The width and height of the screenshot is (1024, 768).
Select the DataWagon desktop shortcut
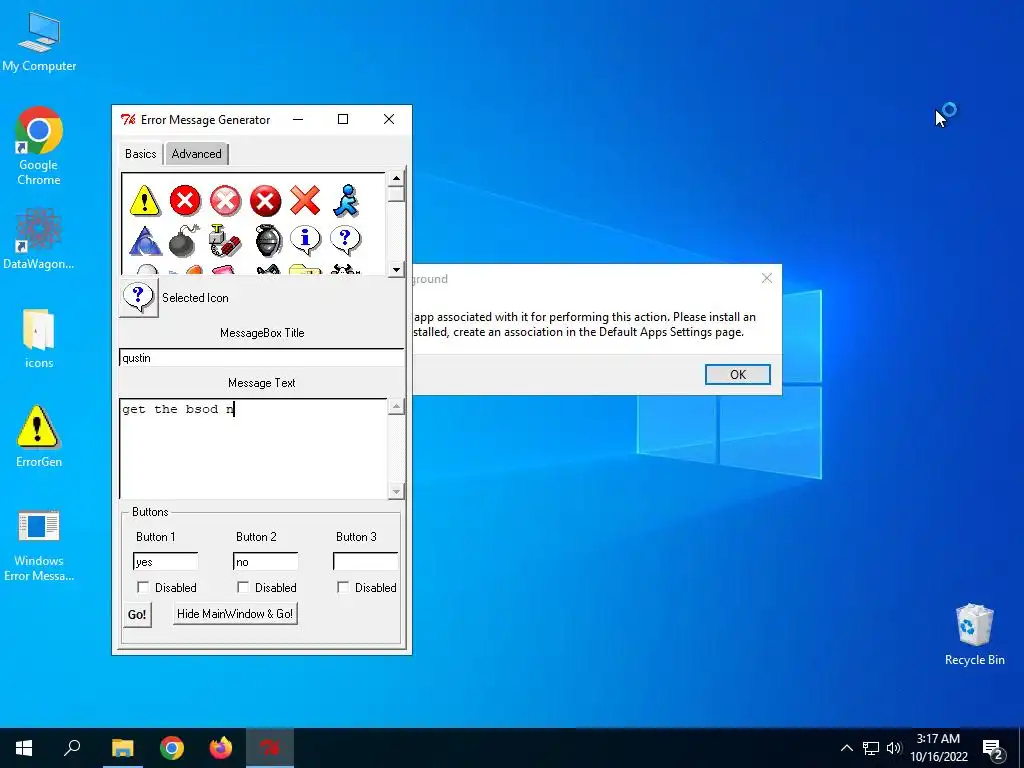click(x=39, y=239)
